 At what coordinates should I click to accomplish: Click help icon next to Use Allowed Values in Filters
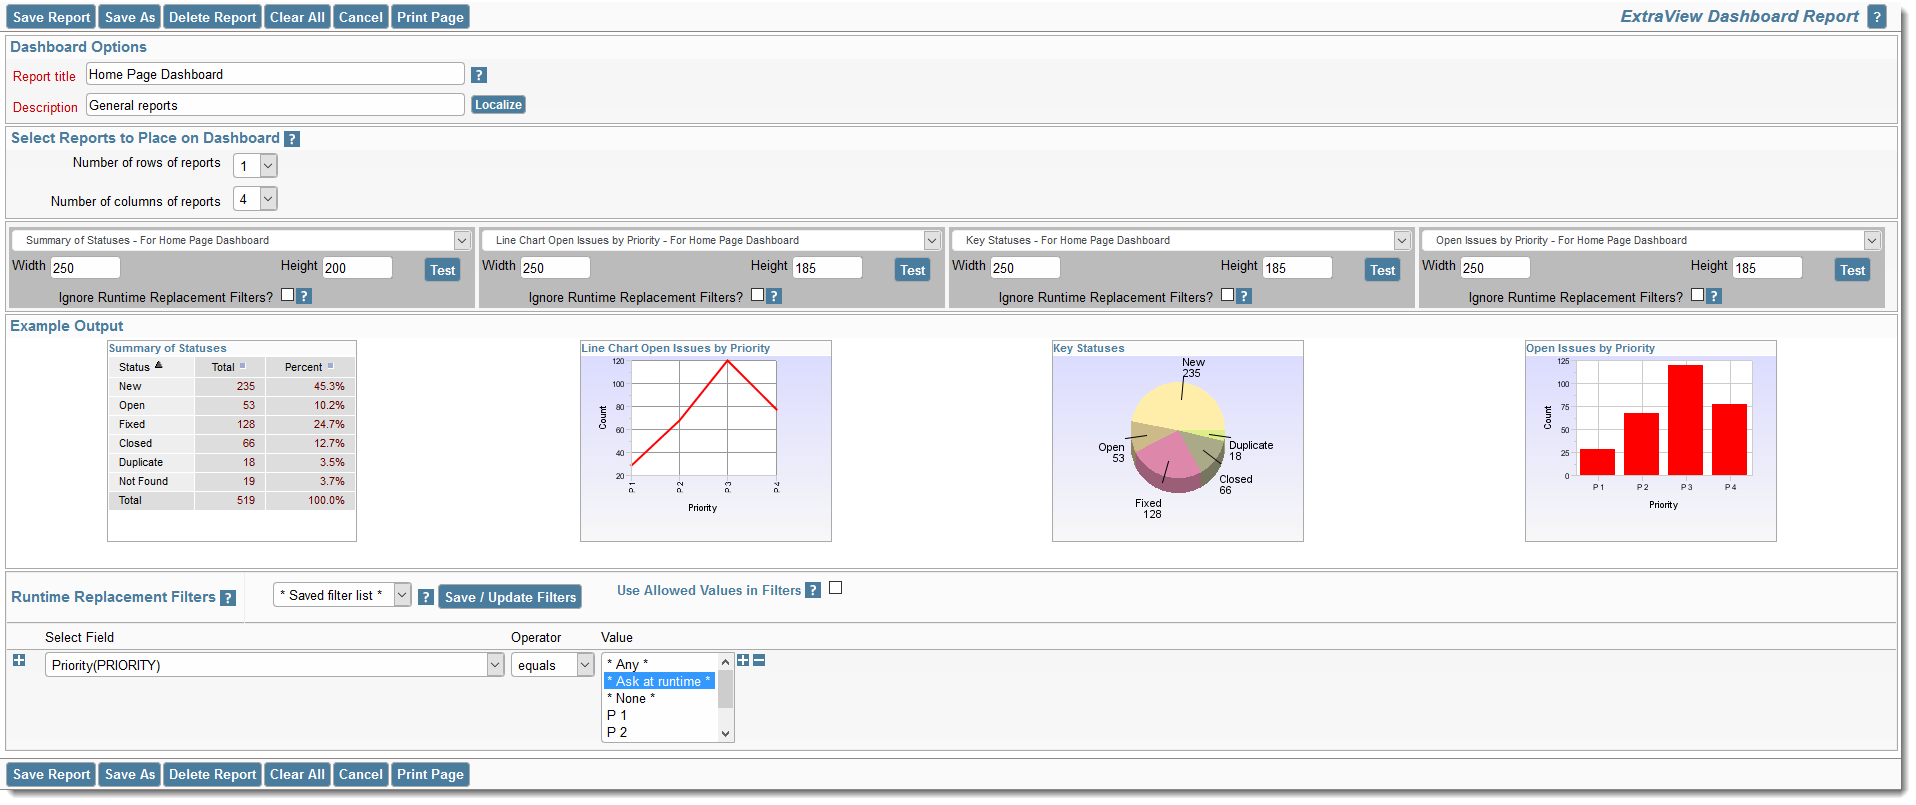coord(813,590)
